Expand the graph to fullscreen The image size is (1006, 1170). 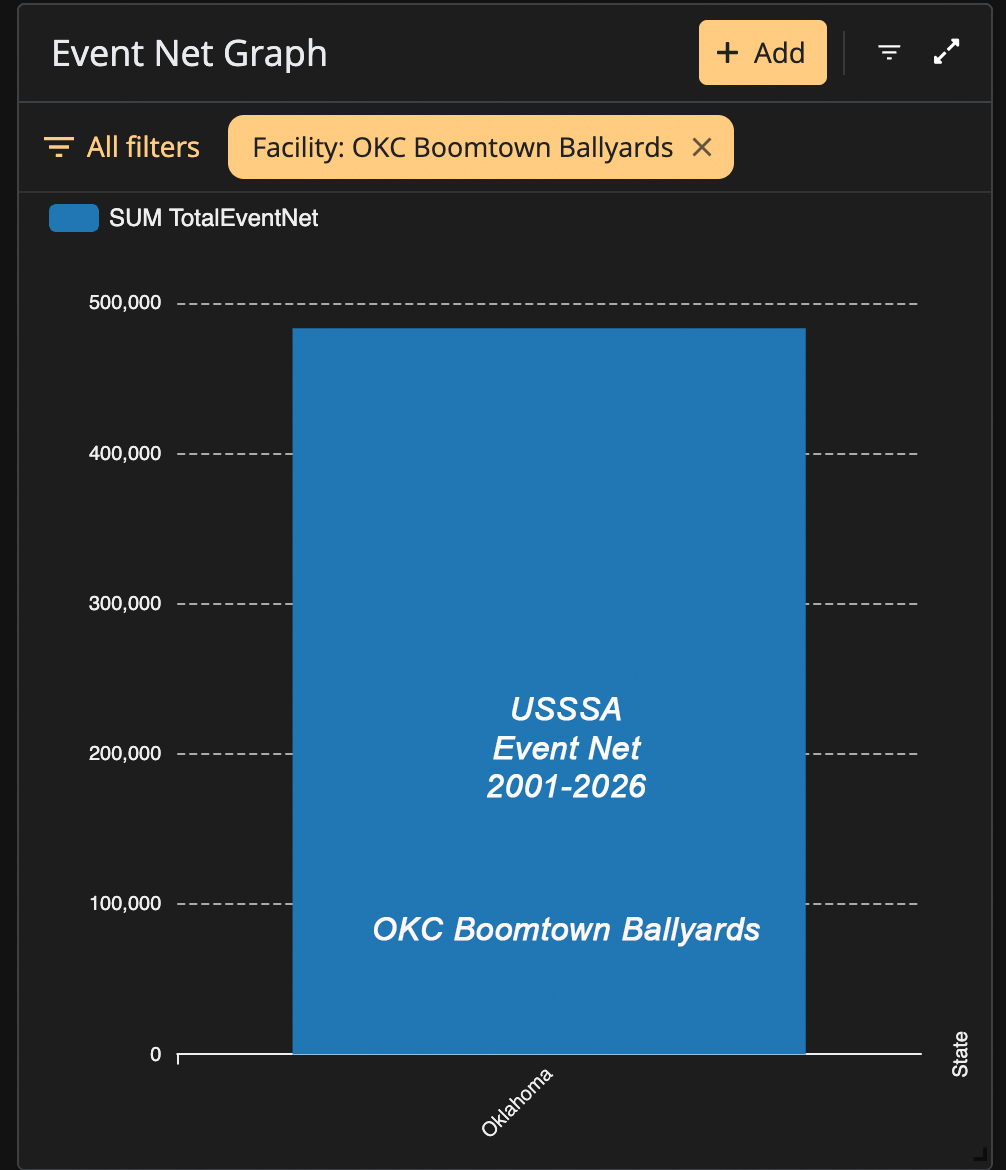(x=946, y=51)
